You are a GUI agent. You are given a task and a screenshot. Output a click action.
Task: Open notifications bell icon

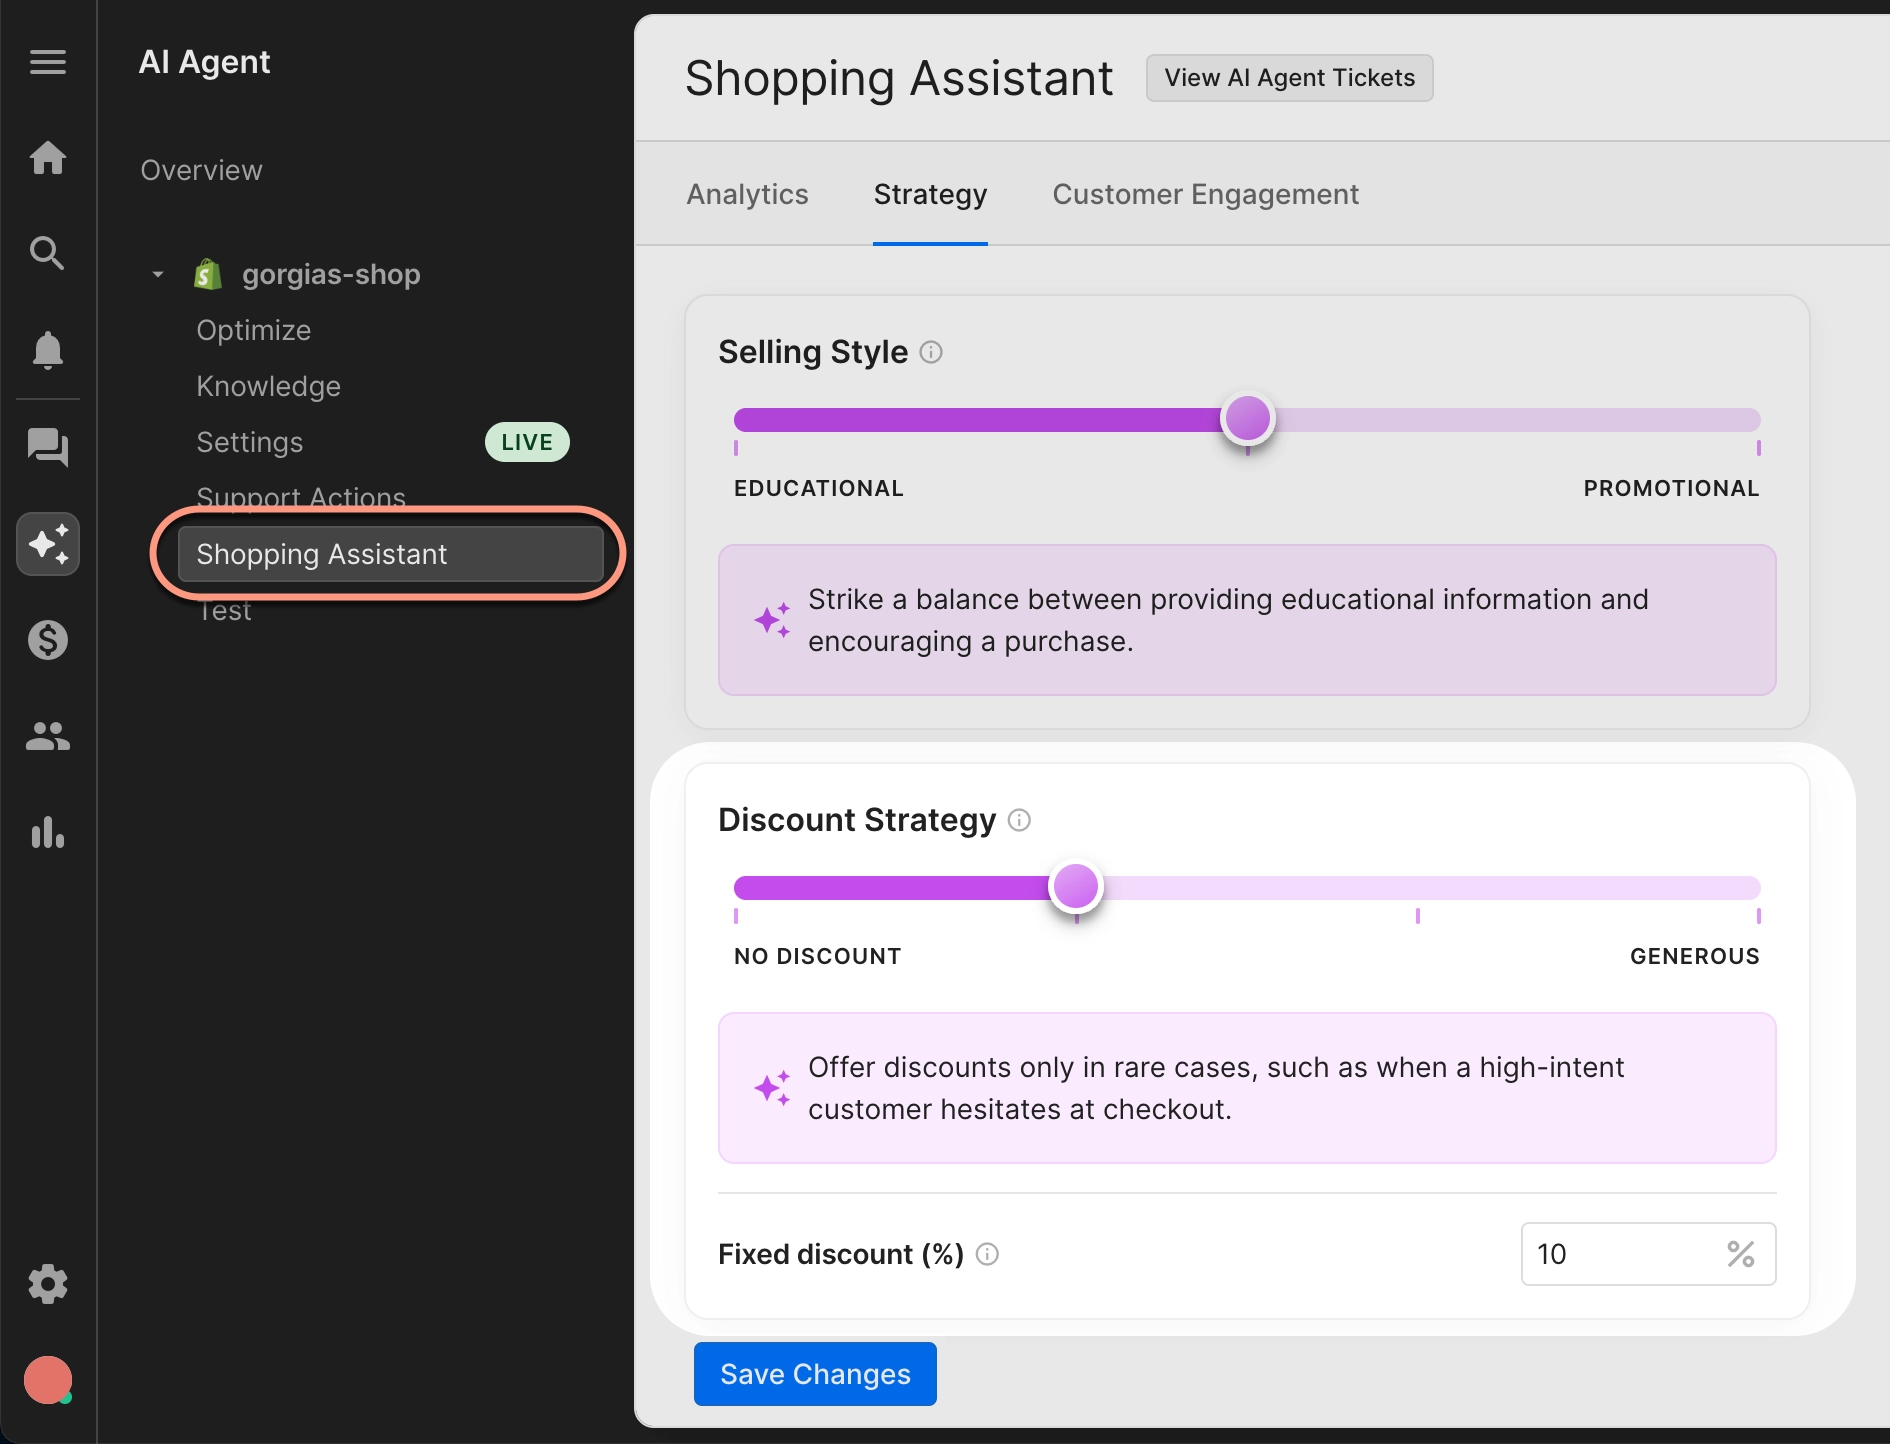click(48, 350)
